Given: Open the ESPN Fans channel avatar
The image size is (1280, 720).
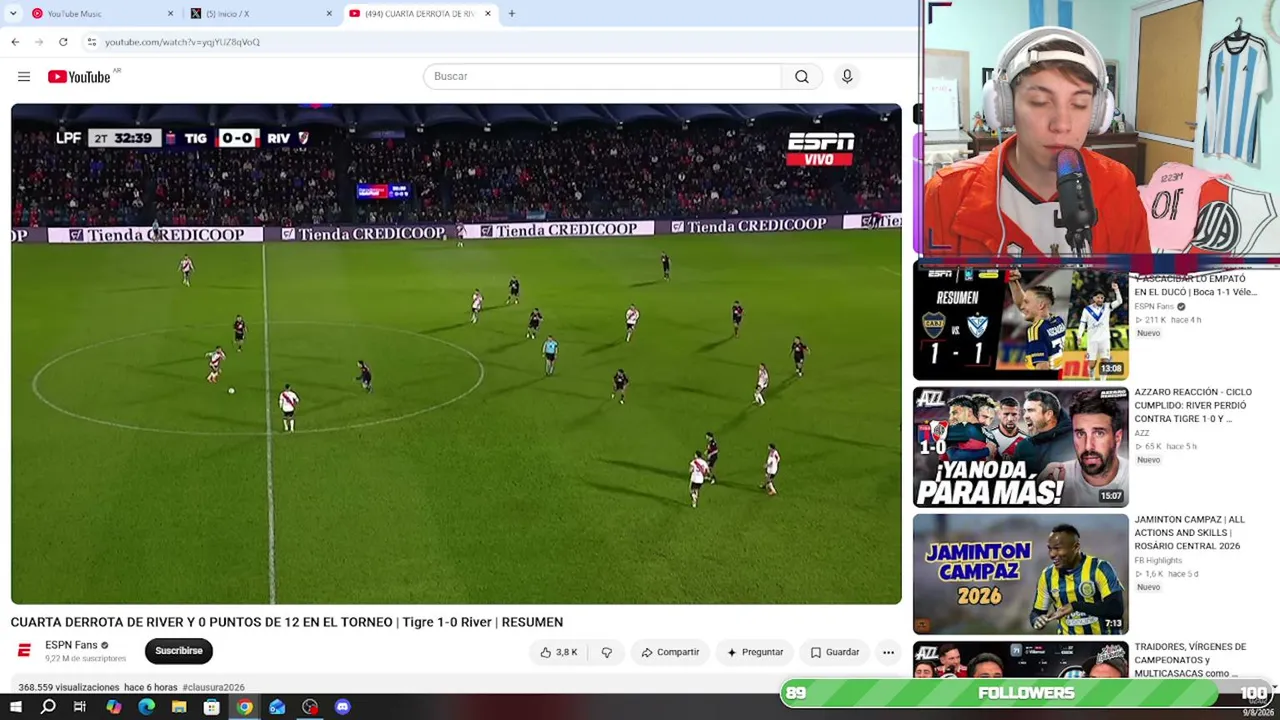Looking at the screenshot, I should tap(24, 651).
